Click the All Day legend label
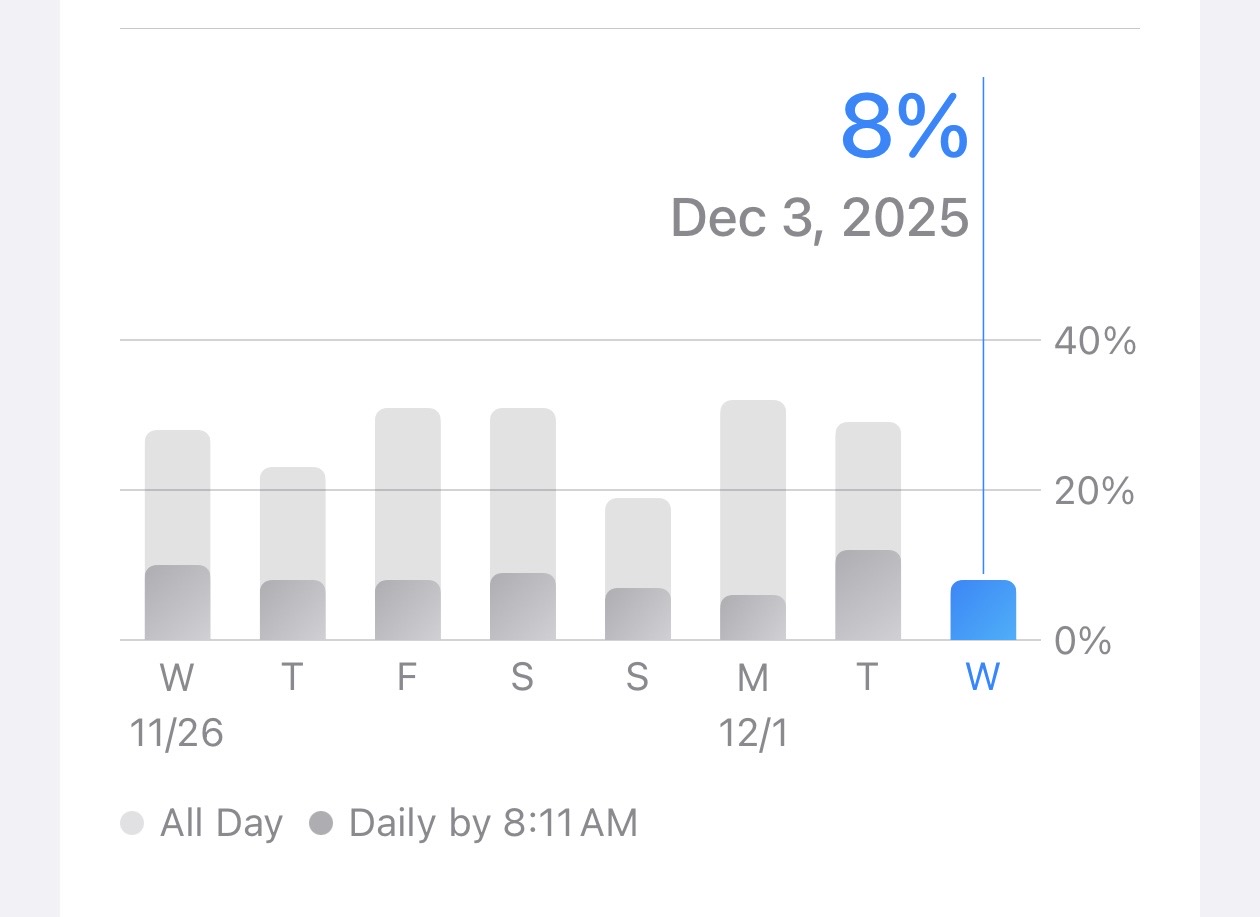The image size is (1260, 917). 222,824
